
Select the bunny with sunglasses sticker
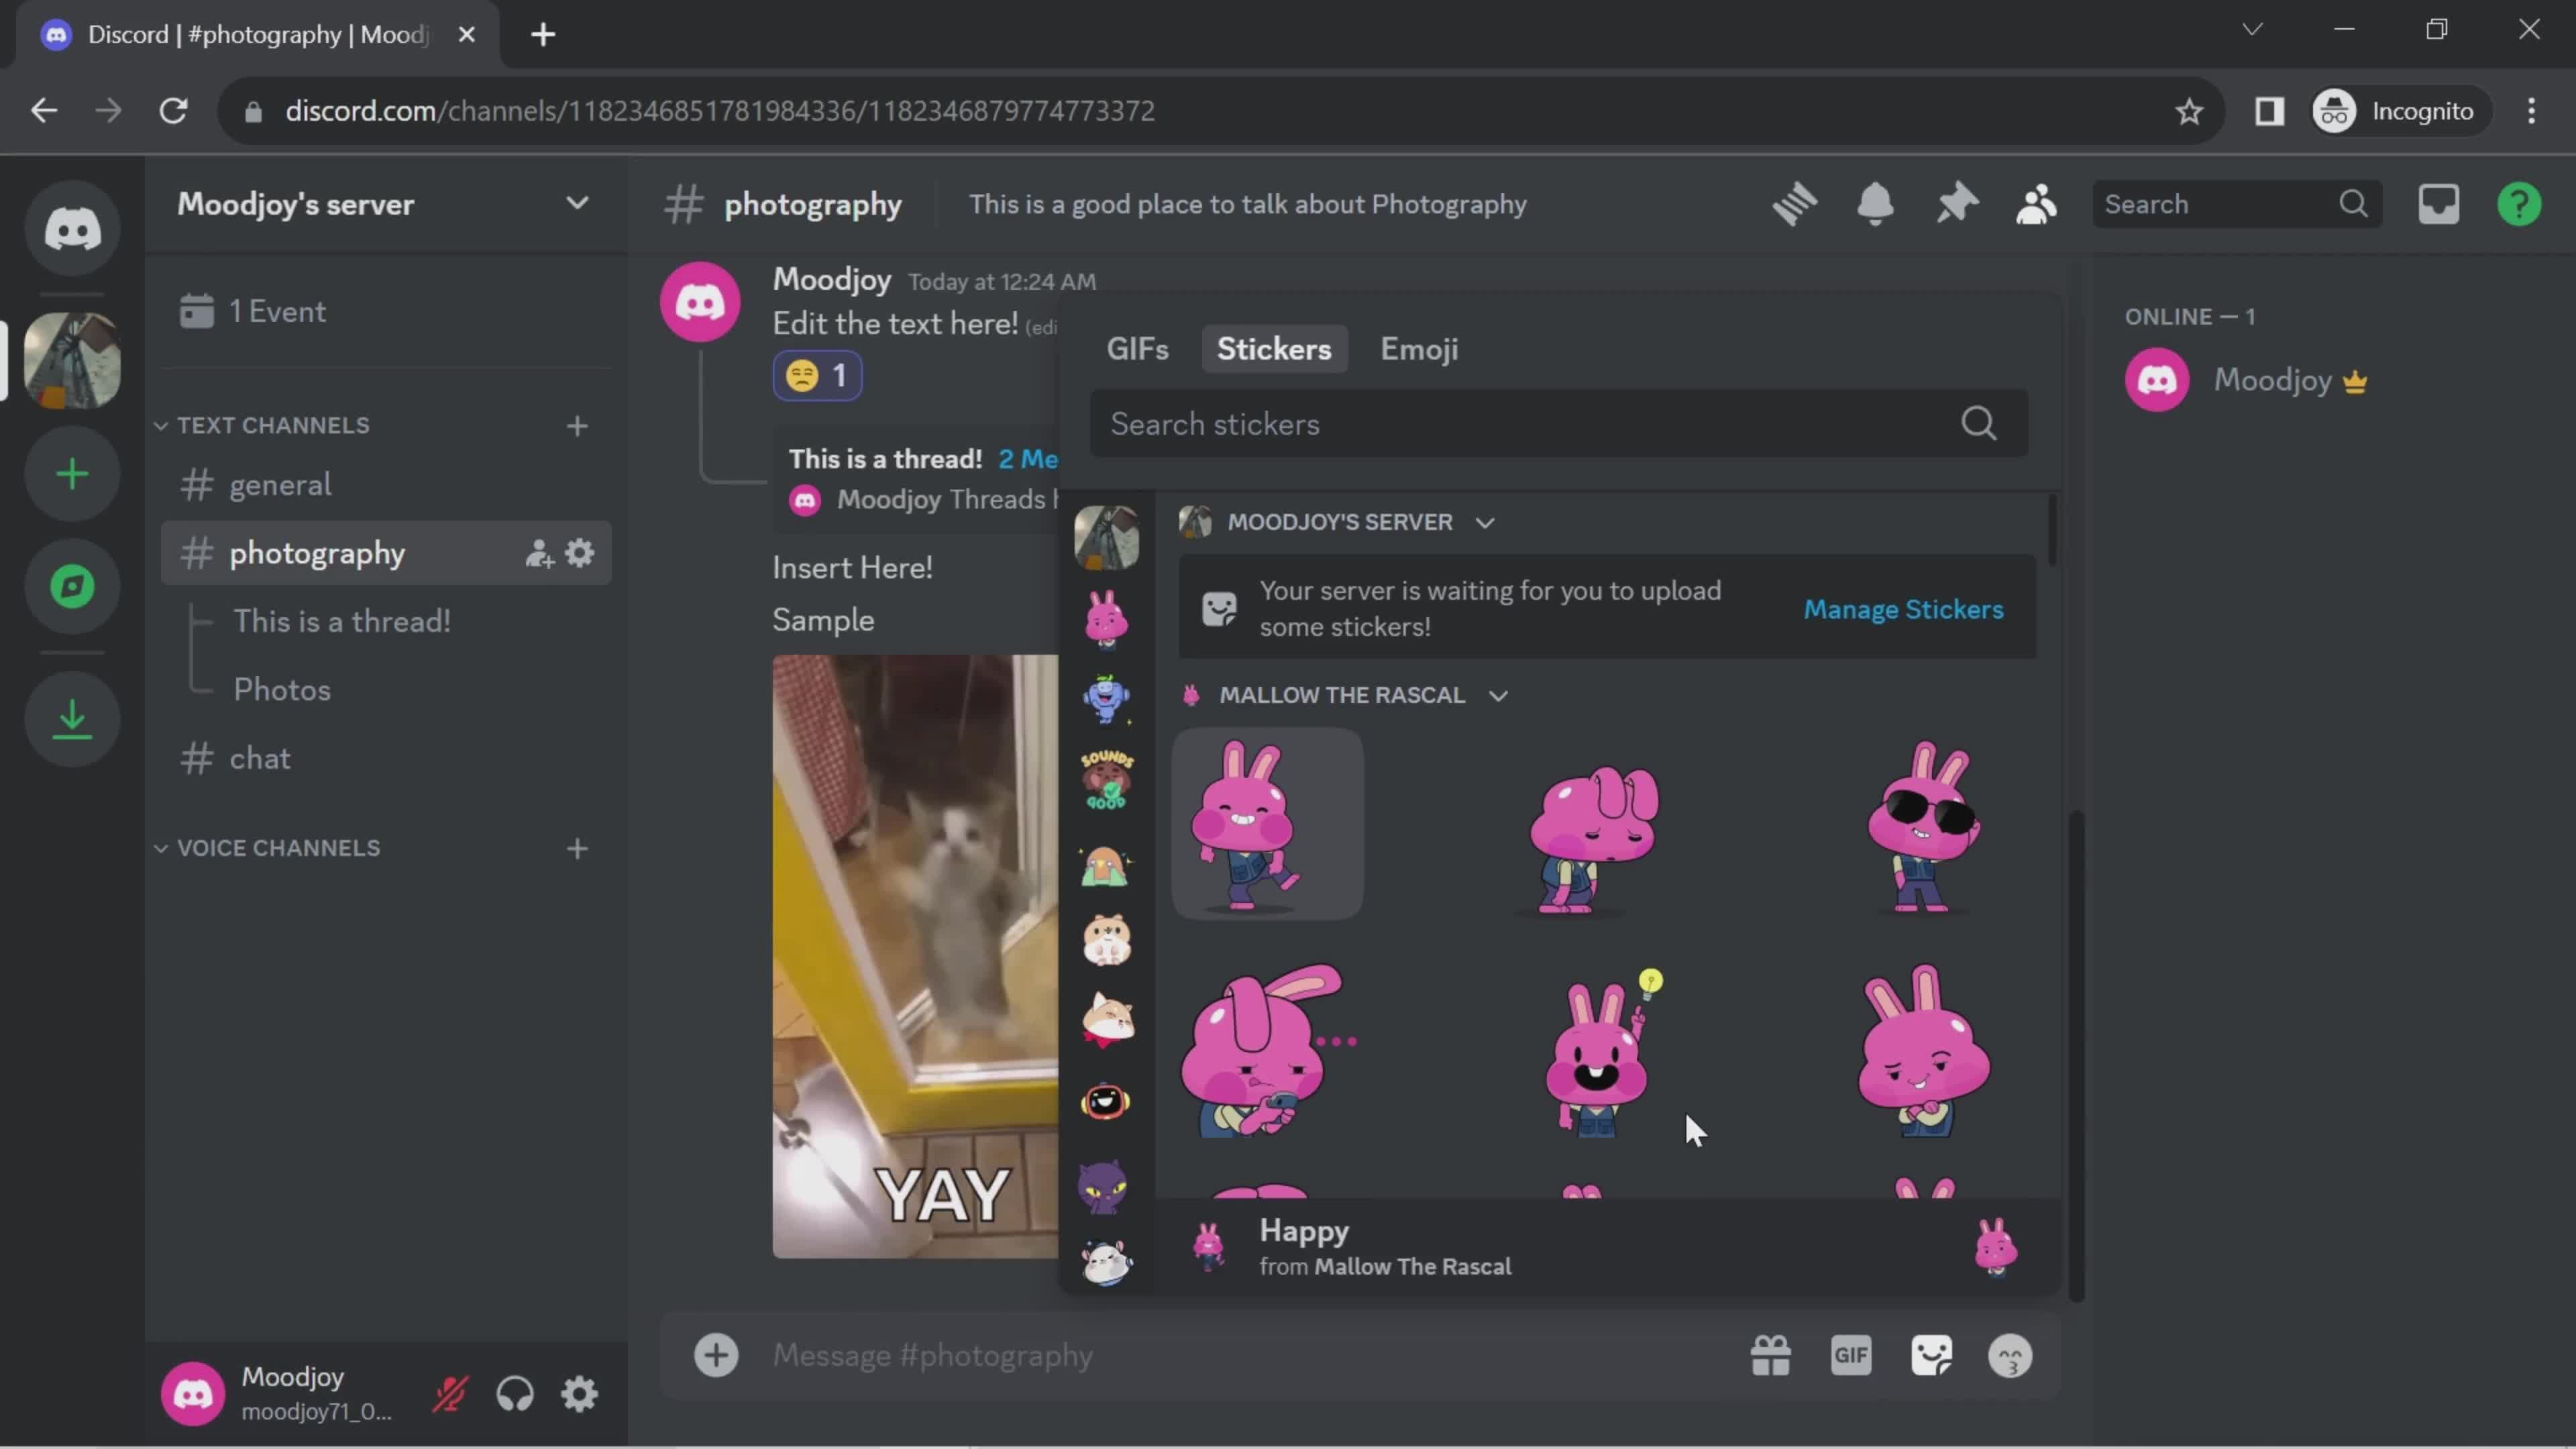tap(1921, 822)
